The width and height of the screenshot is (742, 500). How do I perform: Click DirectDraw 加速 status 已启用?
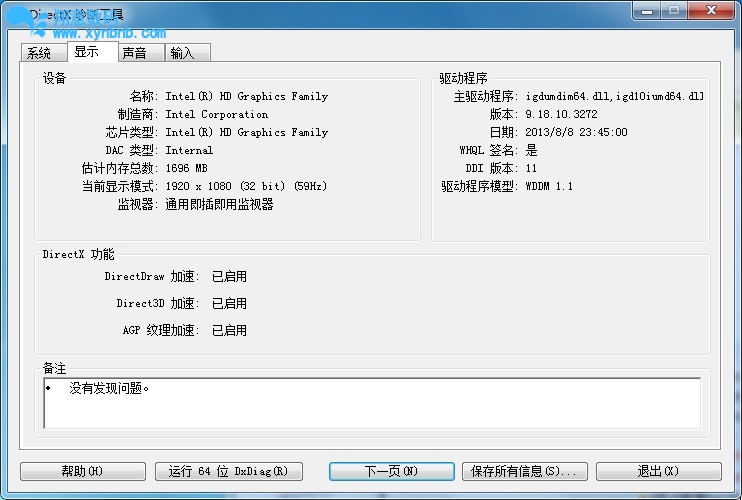[229, 276]
